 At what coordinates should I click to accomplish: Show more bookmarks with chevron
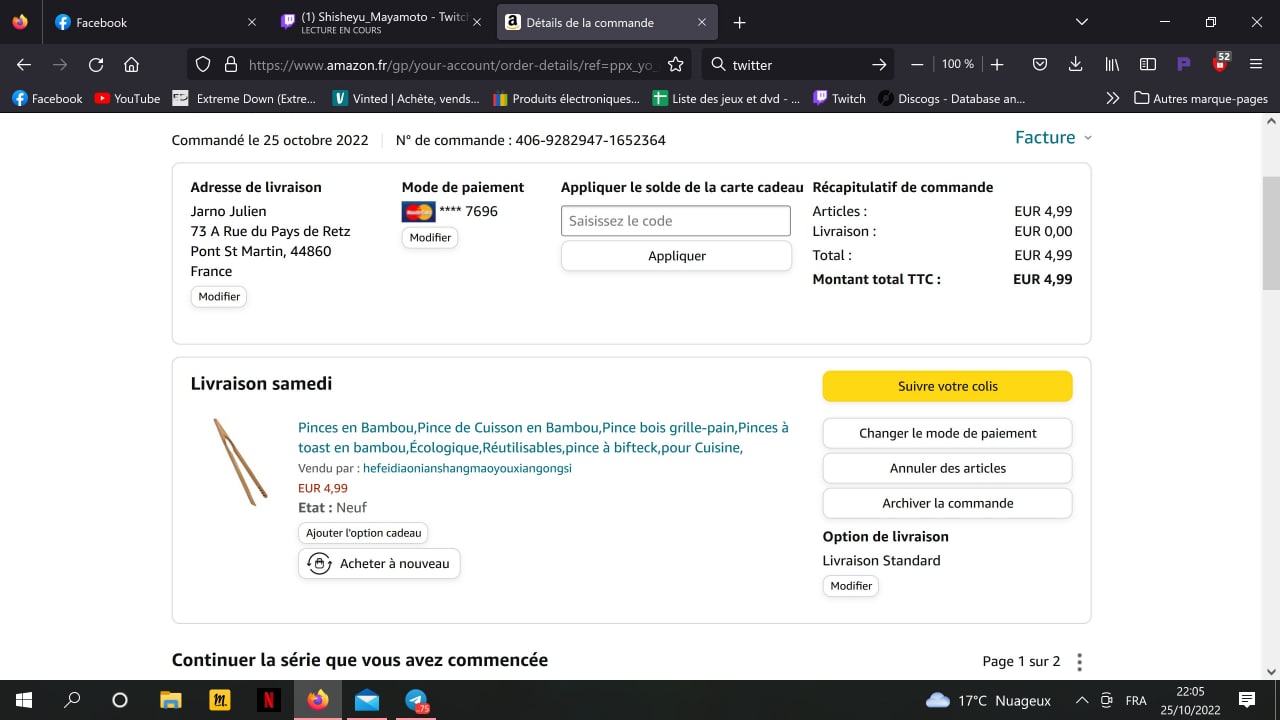tap(1112, 98)
